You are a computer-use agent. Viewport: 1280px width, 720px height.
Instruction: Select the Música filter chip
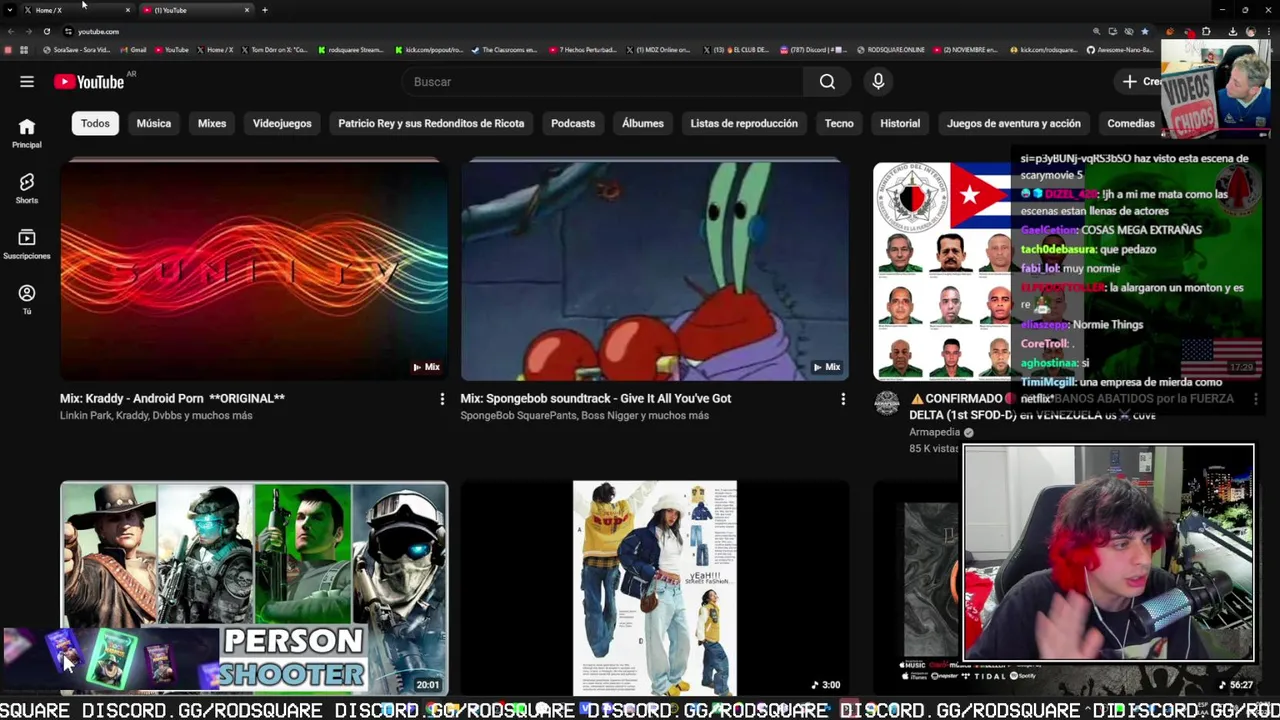153,123
